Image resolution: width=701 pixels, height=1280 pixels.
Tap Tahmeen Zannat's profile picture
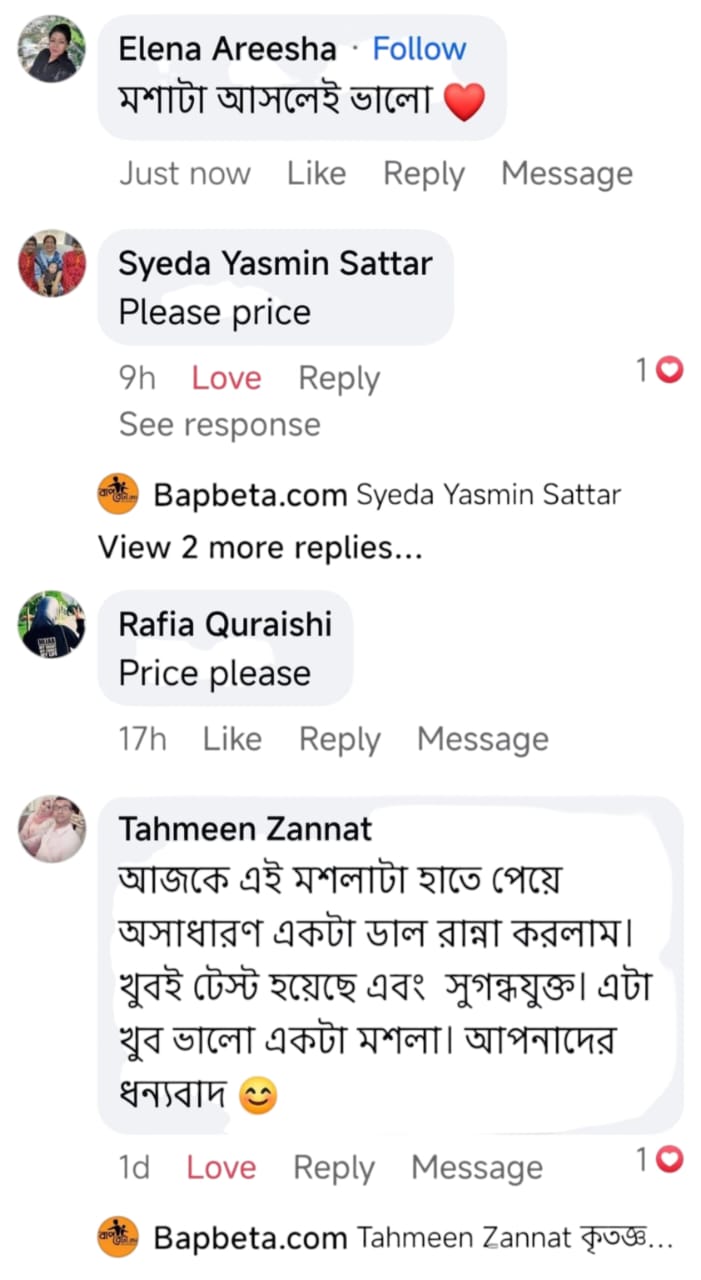(x=51, y=829)
